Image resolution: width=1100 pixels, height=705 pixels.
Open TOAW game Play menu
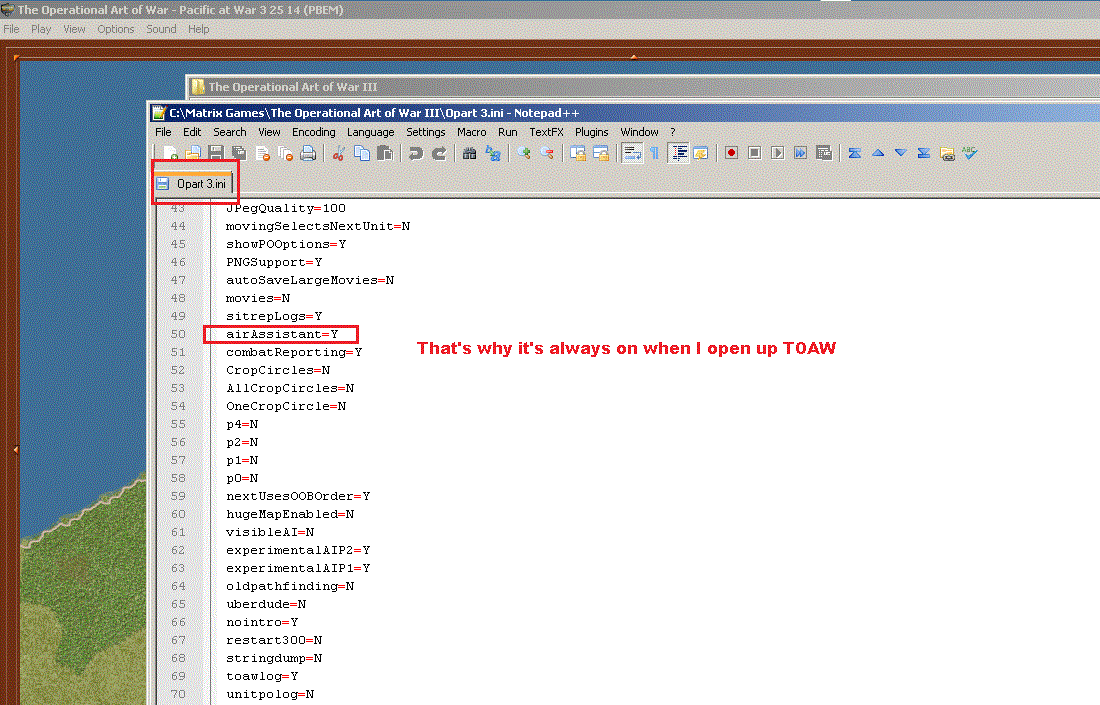click(41, 29)
